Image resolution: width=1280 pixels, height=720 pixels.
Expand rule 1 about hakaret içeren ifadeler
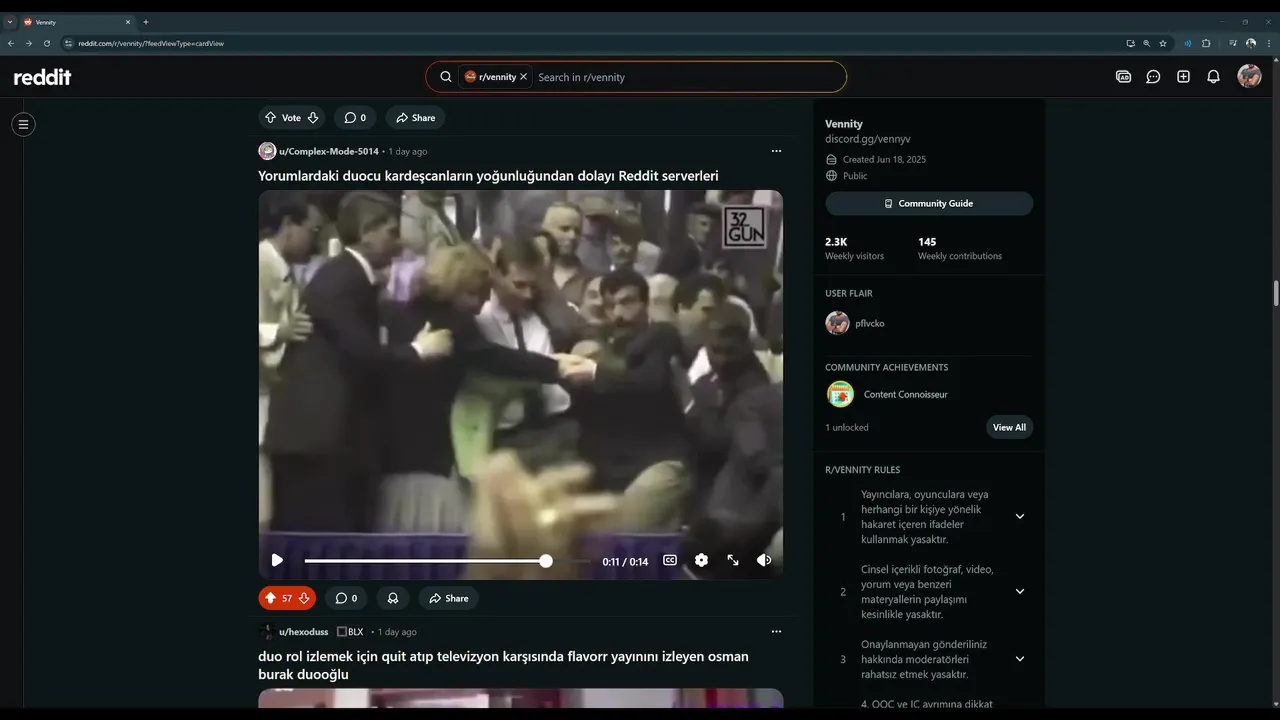click(1020, 516)
